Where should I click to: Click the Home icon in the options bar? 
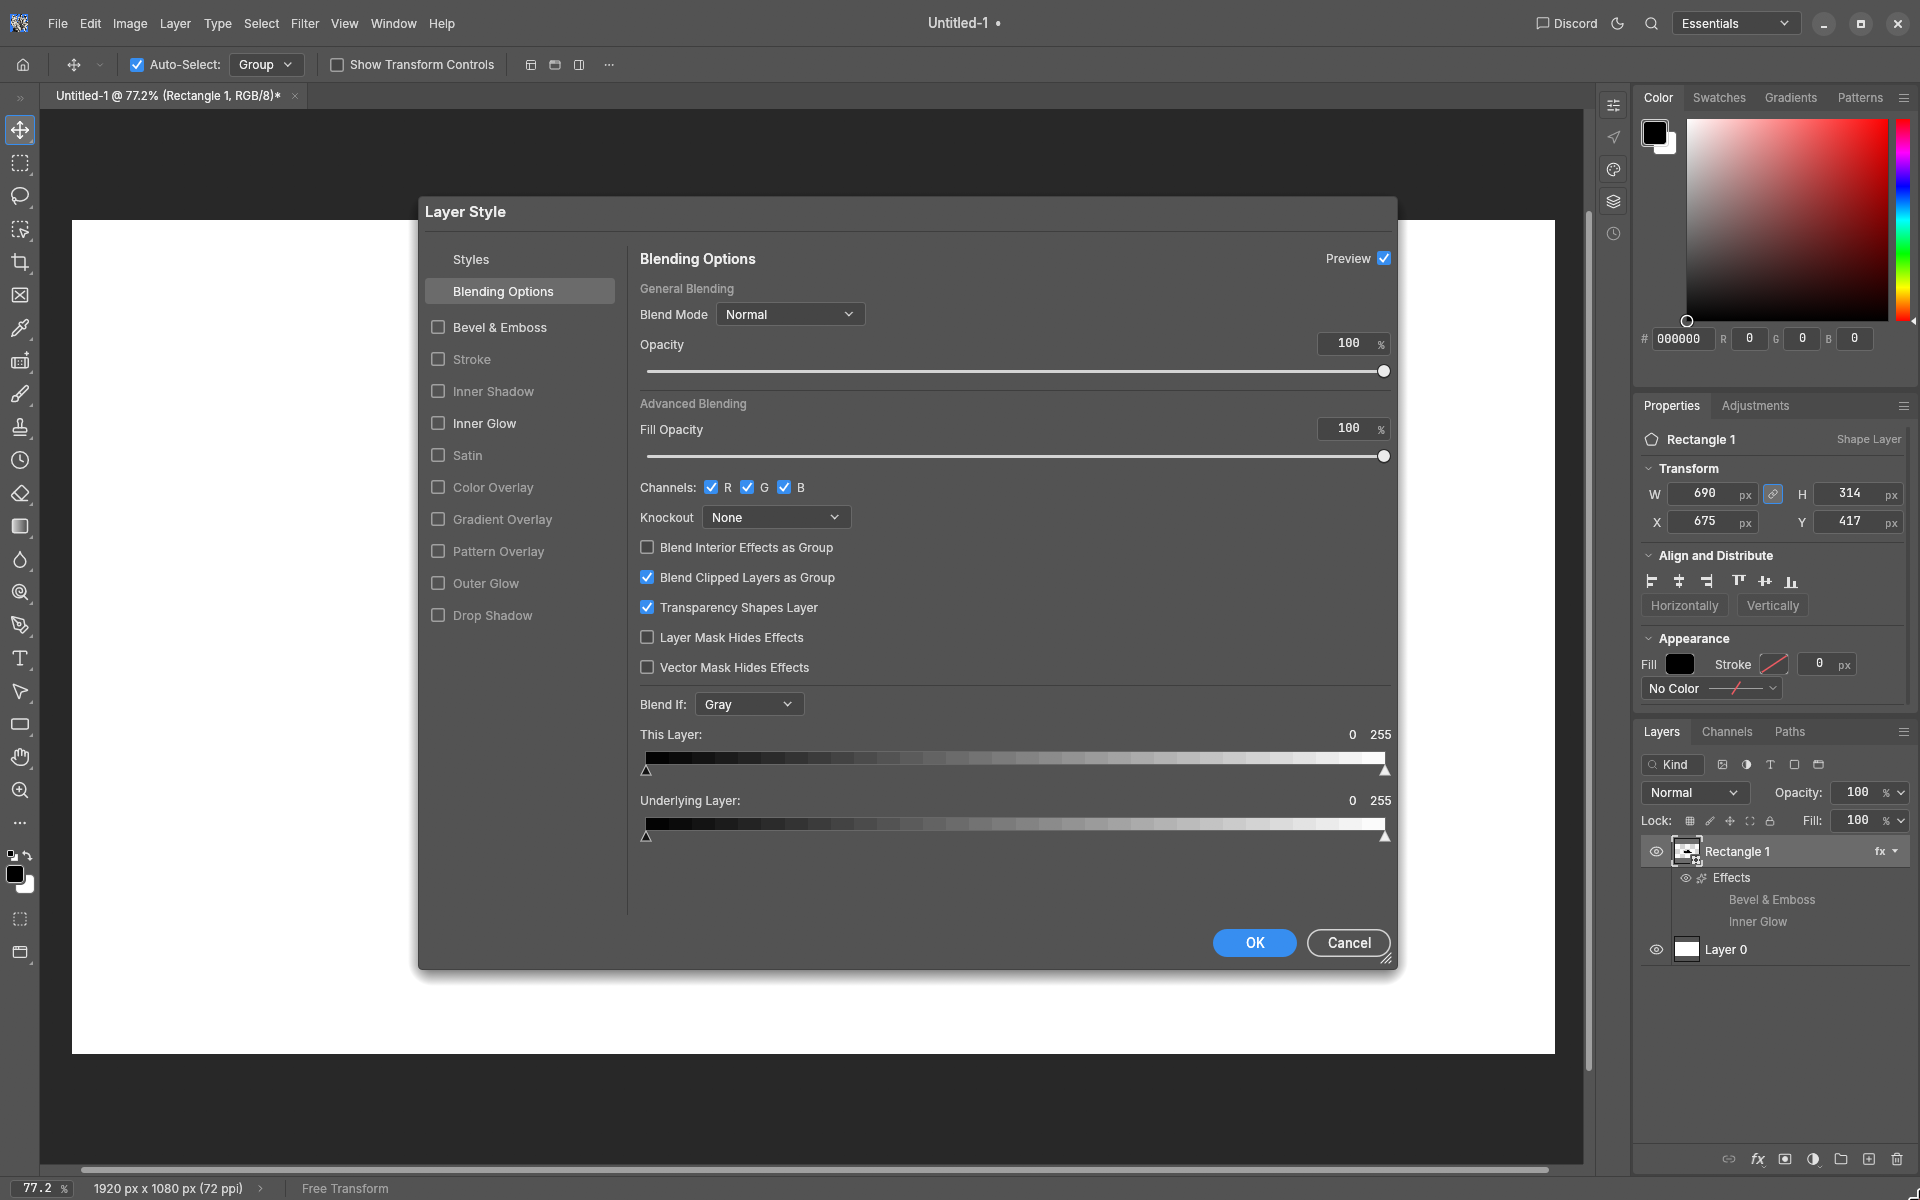[23, 65]
